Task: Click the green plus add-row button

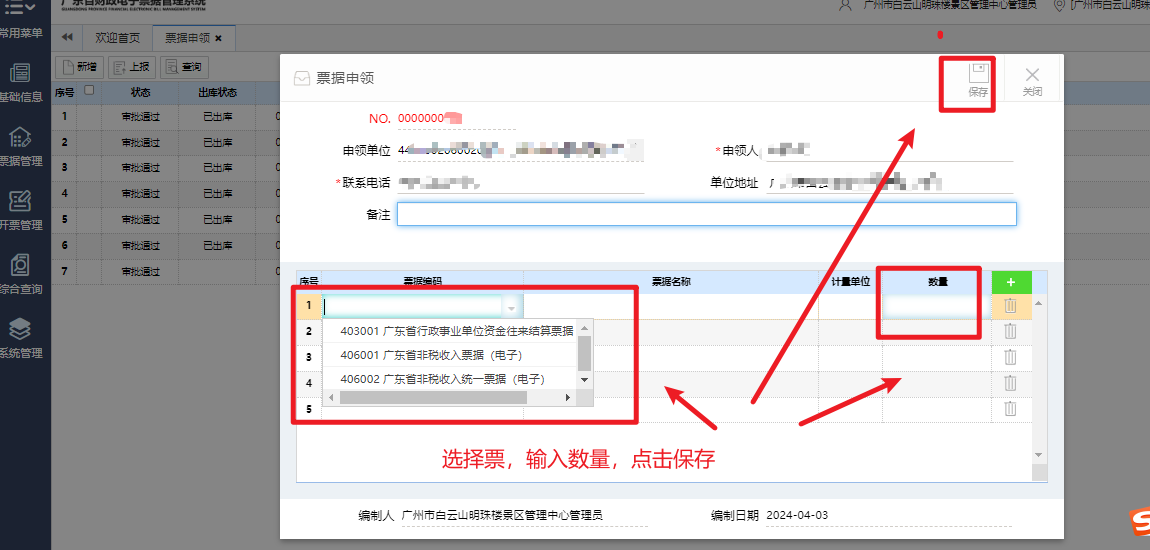Action: pos(1011,282)
